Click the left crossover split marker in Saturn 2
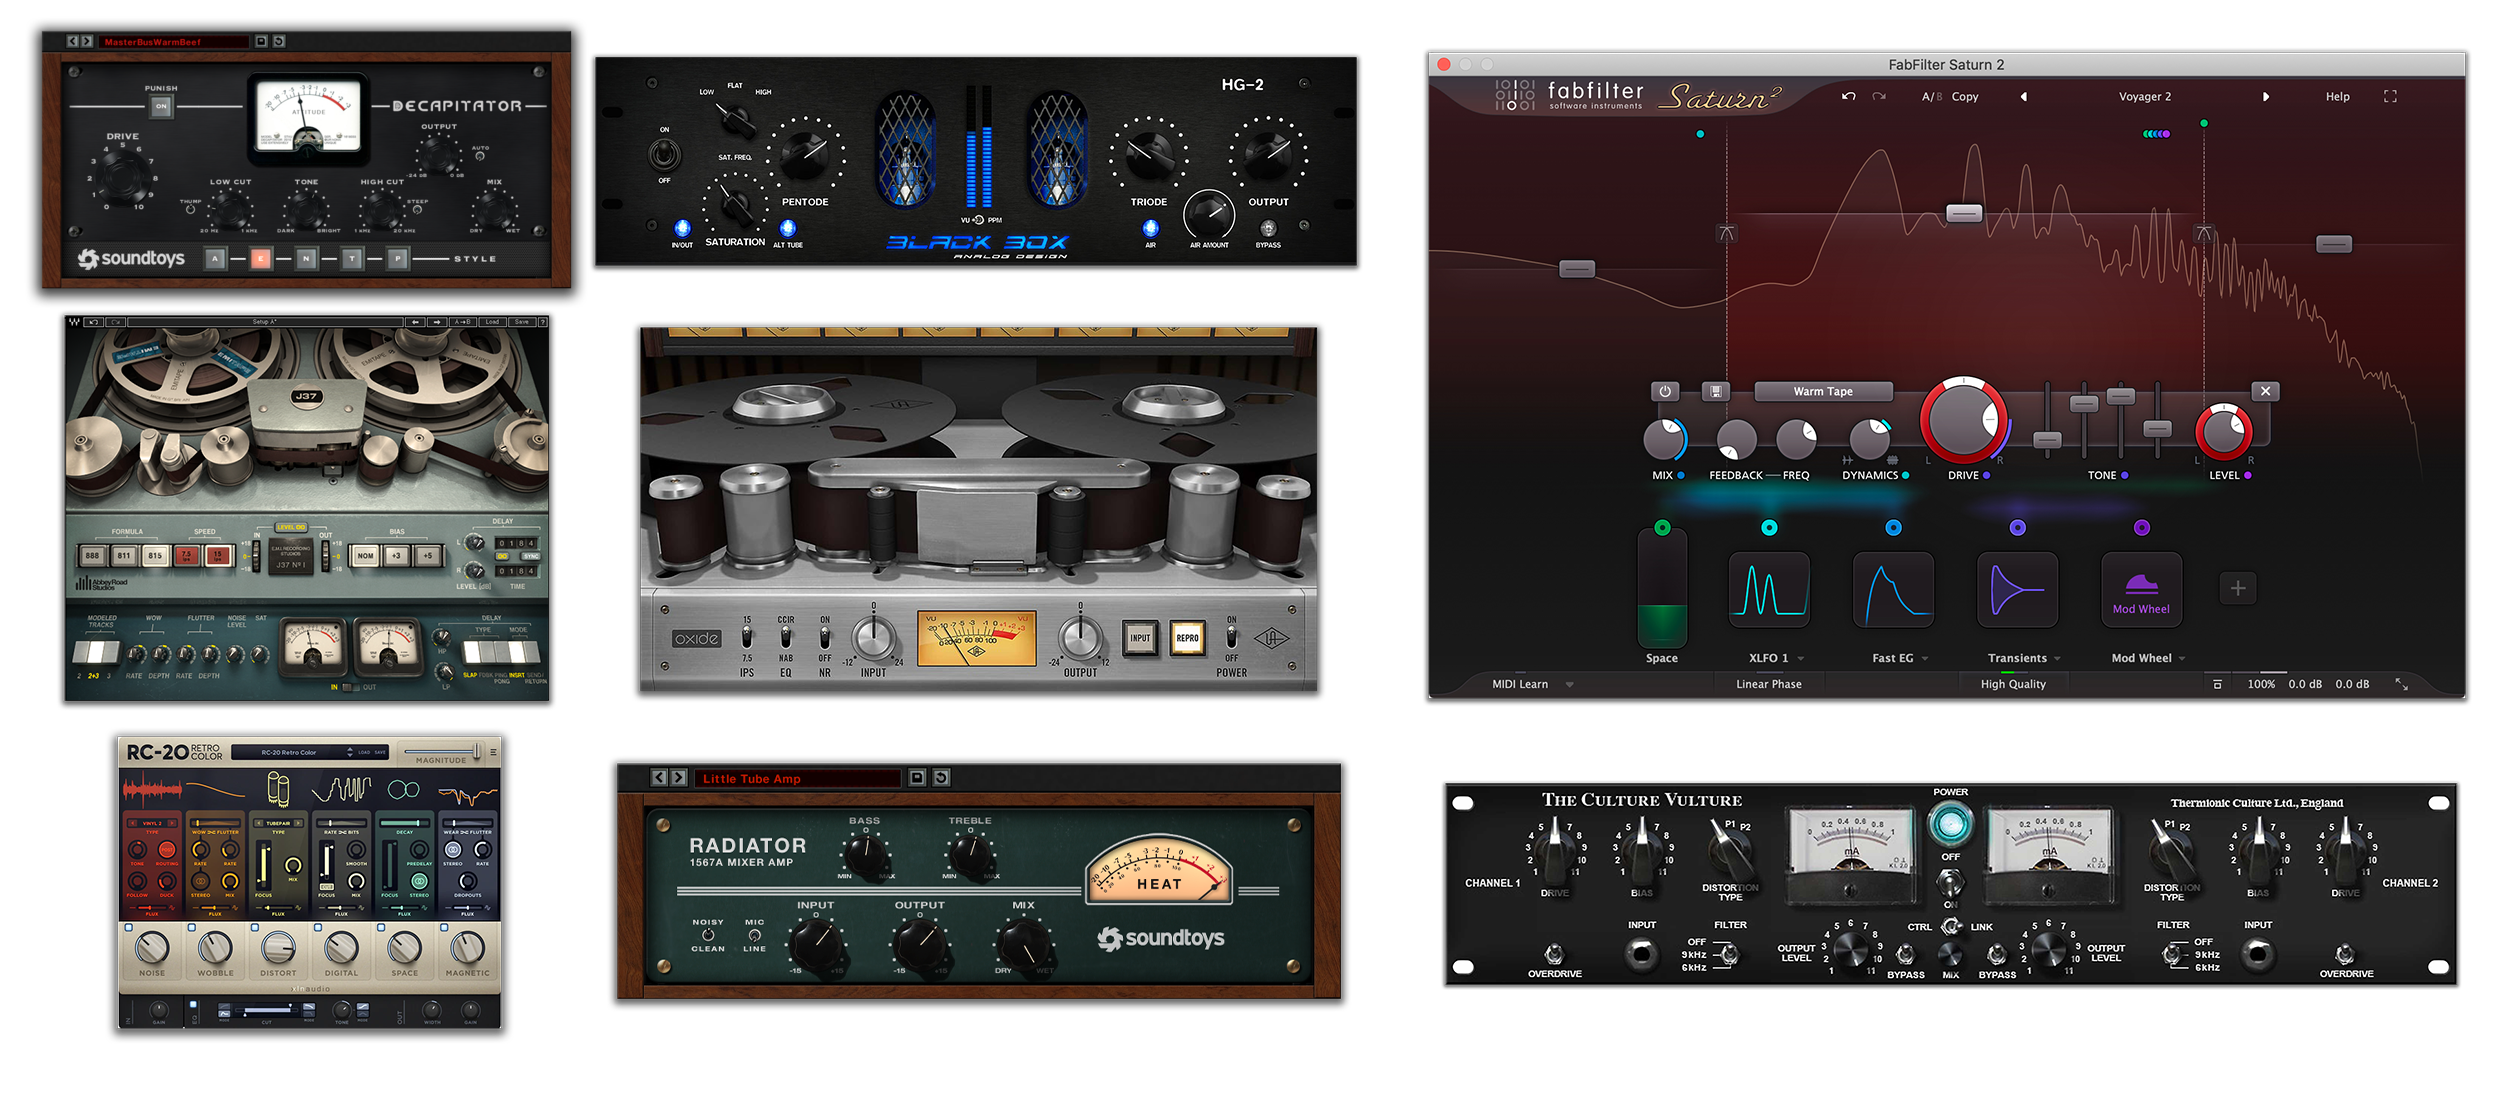Screen dimensions: 2520x1093 pyautogui.click(x=1727, y=233)
